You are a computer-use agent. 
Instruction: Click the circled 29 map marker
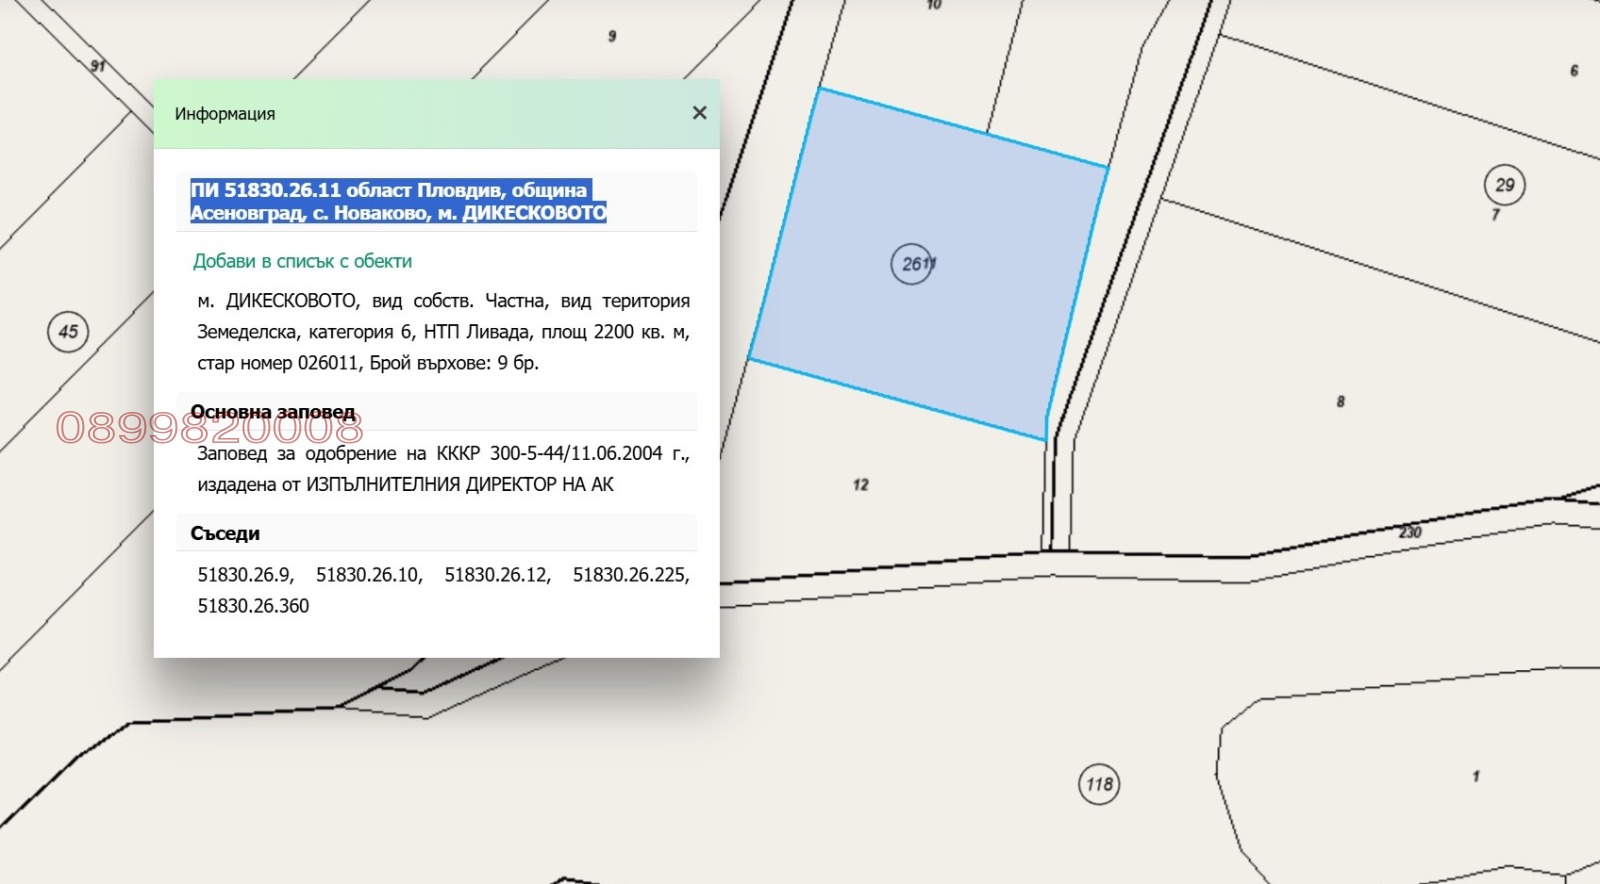[x=1504, y=185]
